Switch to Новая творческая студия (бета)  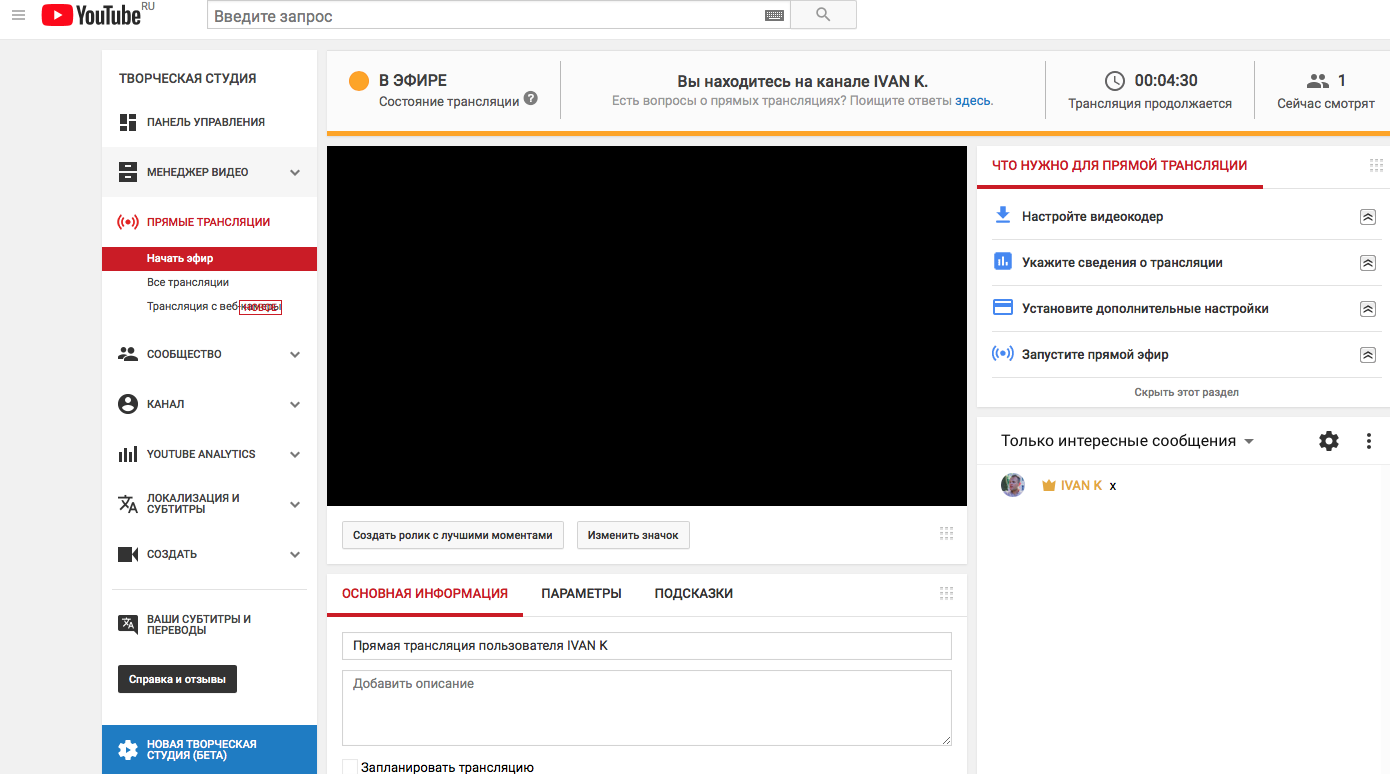209,750
